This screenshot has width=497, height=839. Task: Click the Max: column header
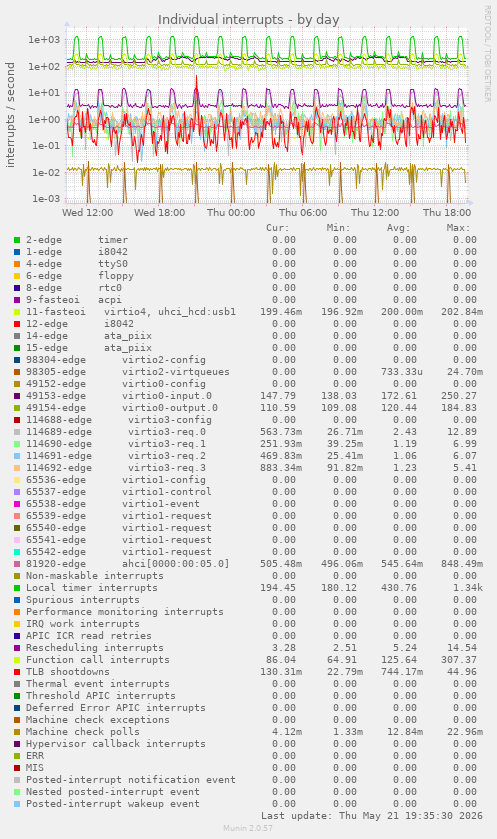coord(458,228)
